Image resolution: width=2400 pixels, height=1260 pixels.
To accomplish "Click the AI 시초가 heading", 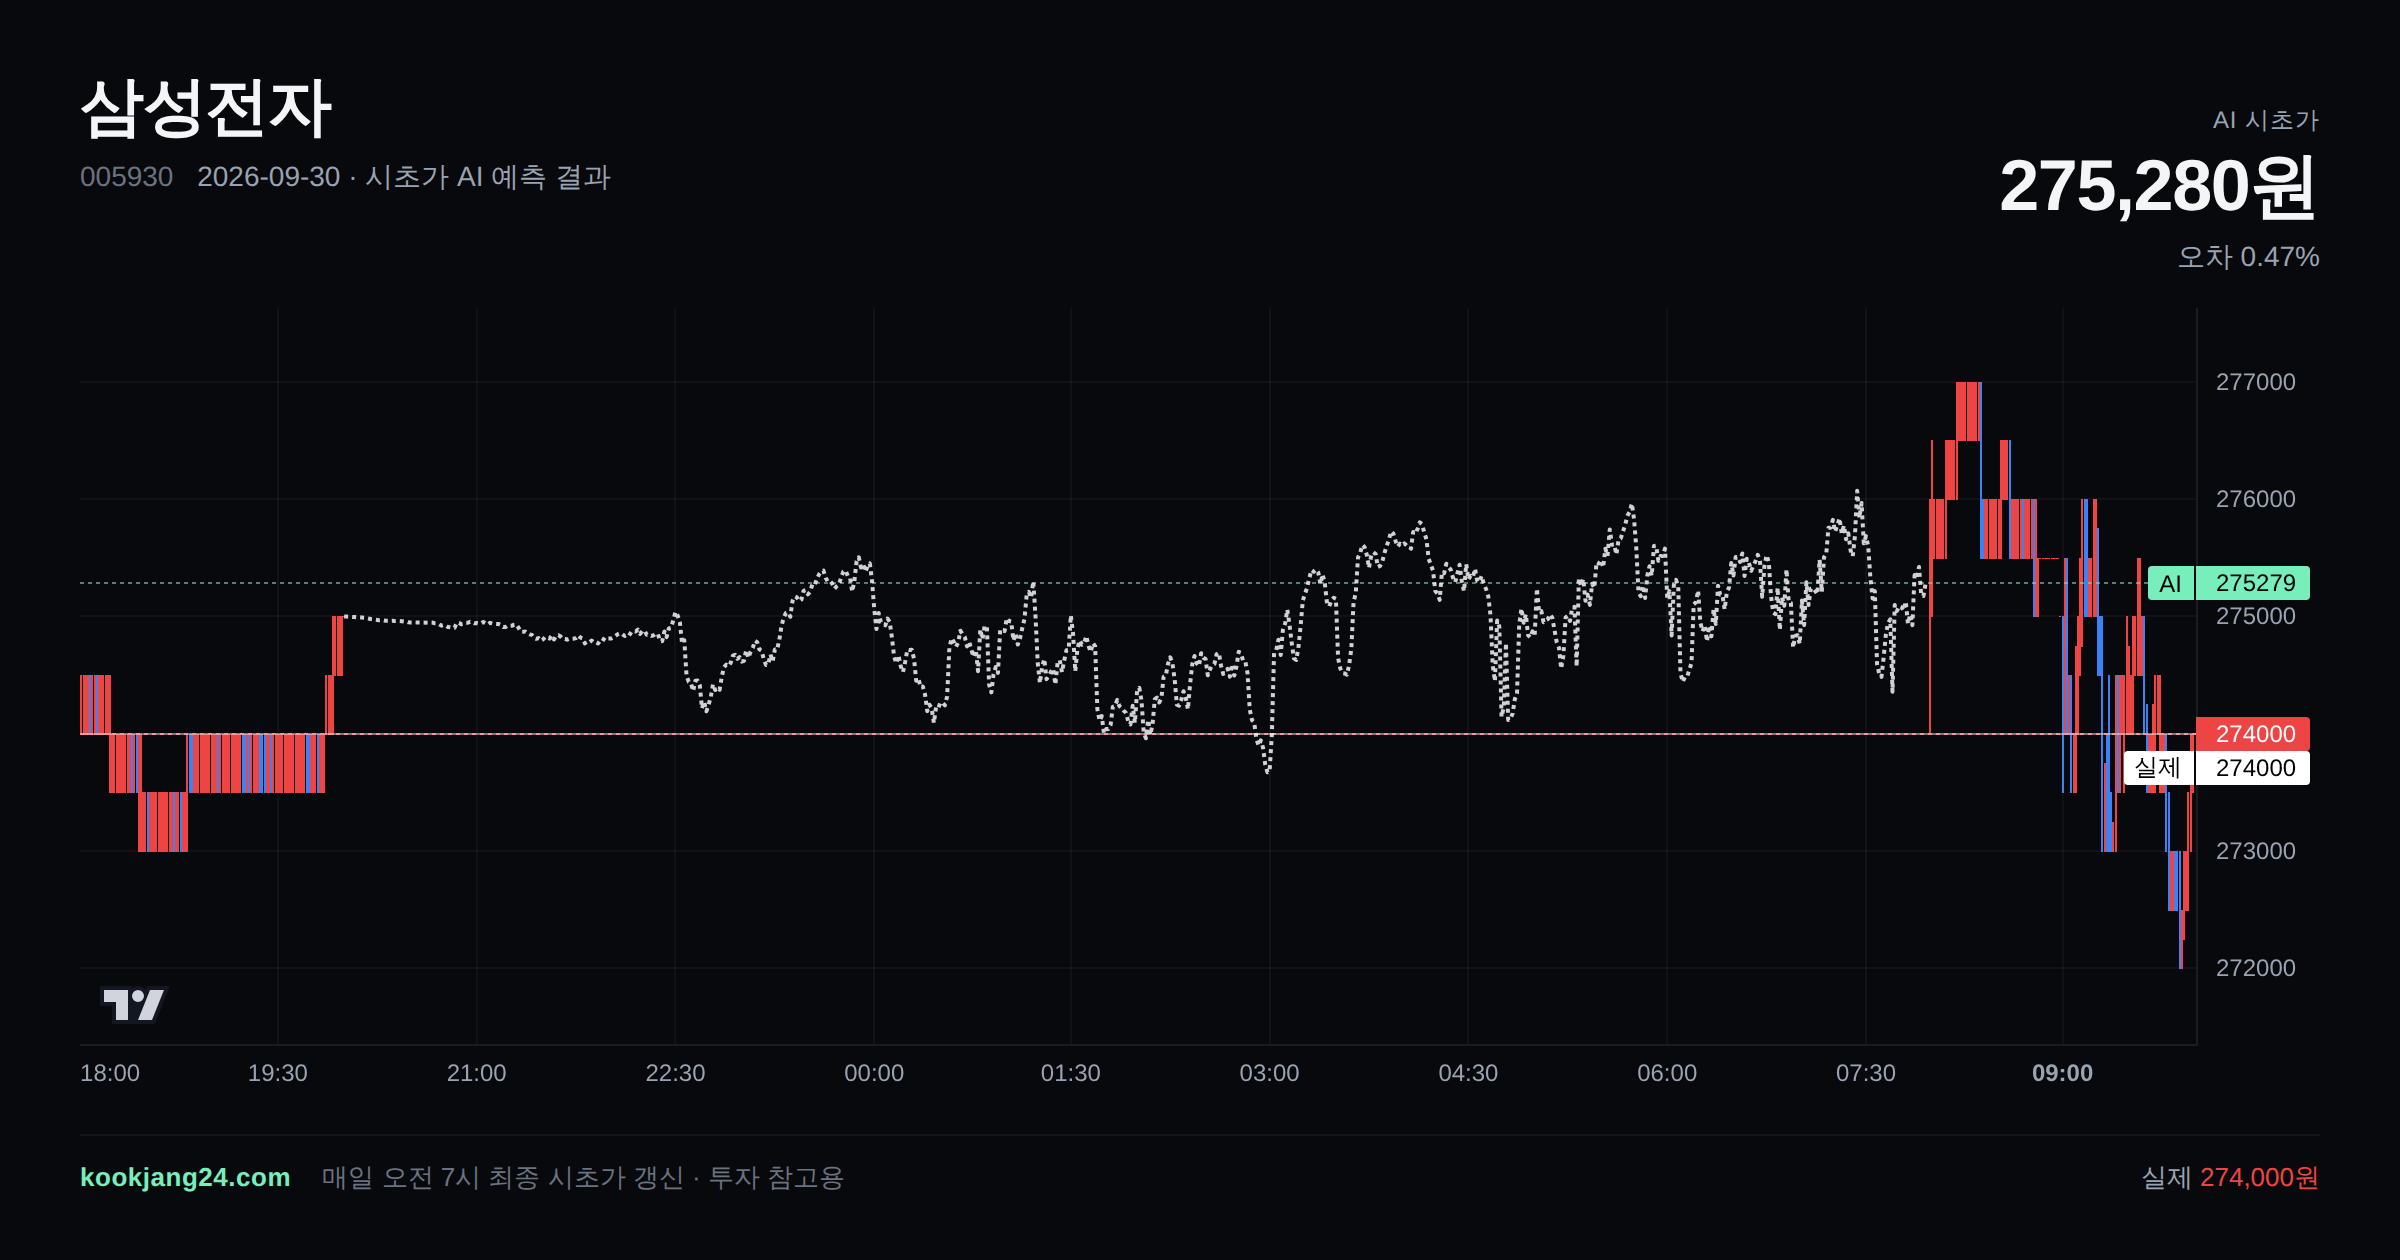I will [2265, 120].
